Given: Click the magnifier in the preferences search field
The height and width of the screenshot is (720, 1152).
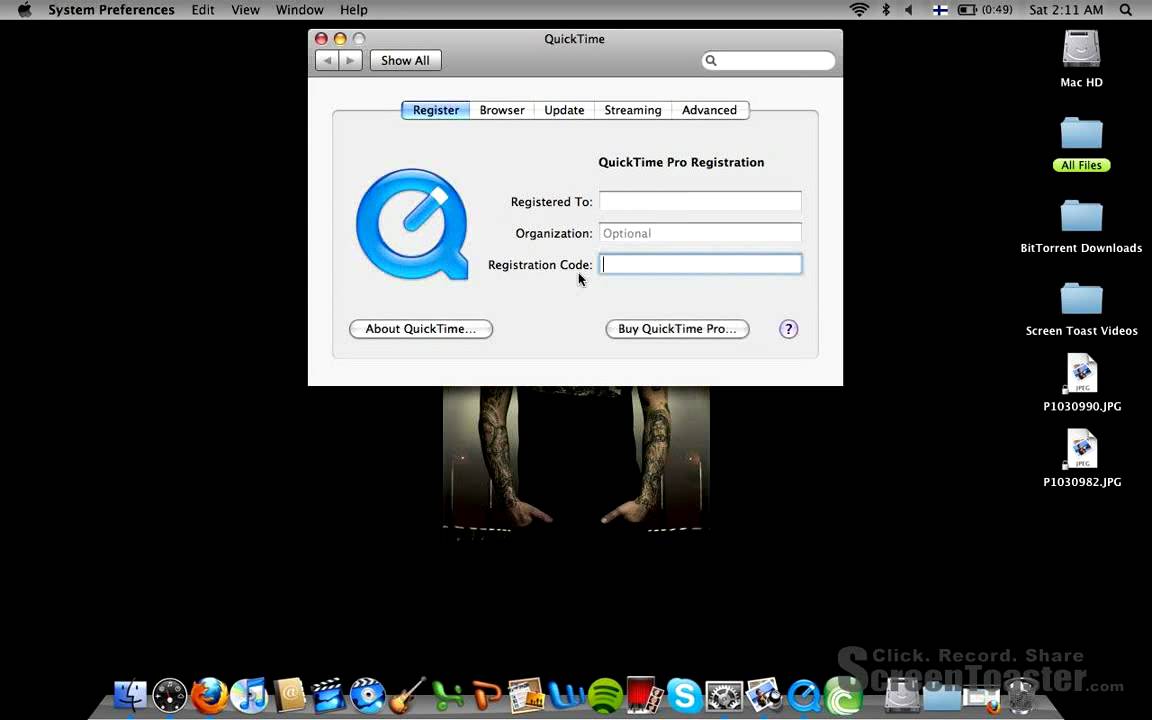Looking at the screenshot, I should [710, 61].
